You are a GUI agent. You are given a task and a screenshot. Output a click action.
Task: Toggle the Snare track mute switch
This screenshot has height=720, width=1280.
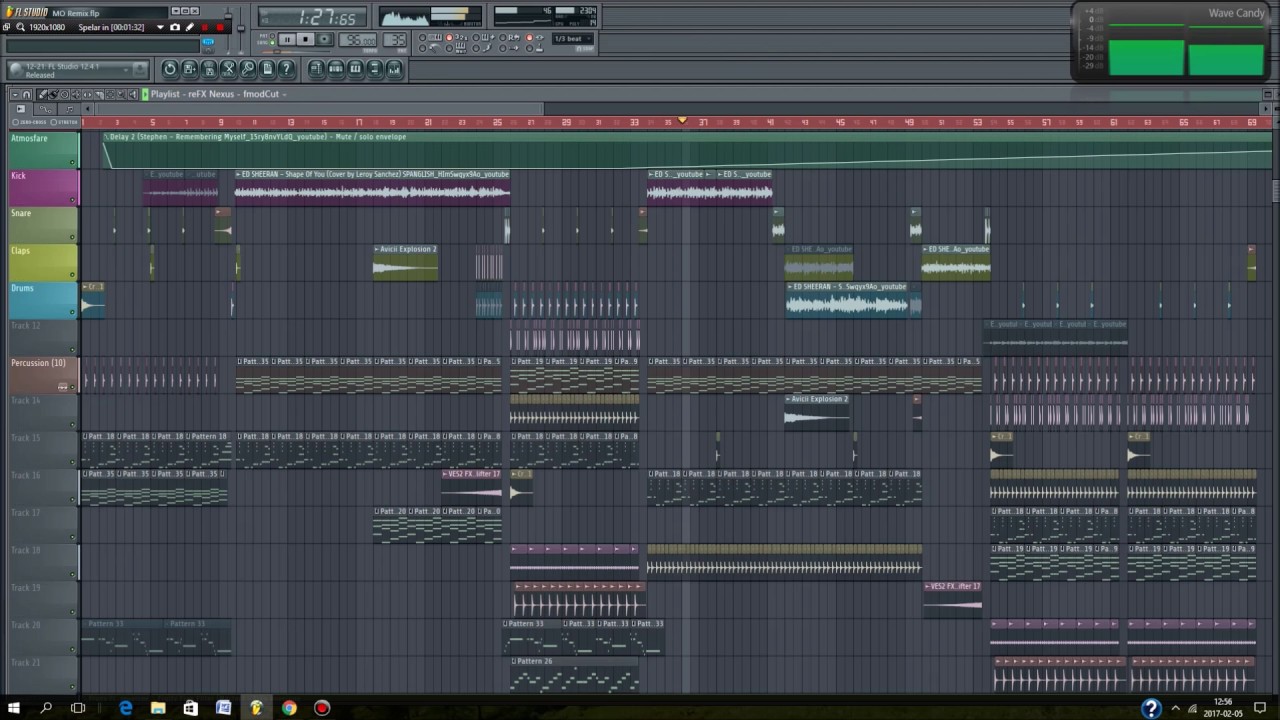click(x=72, y=237)
